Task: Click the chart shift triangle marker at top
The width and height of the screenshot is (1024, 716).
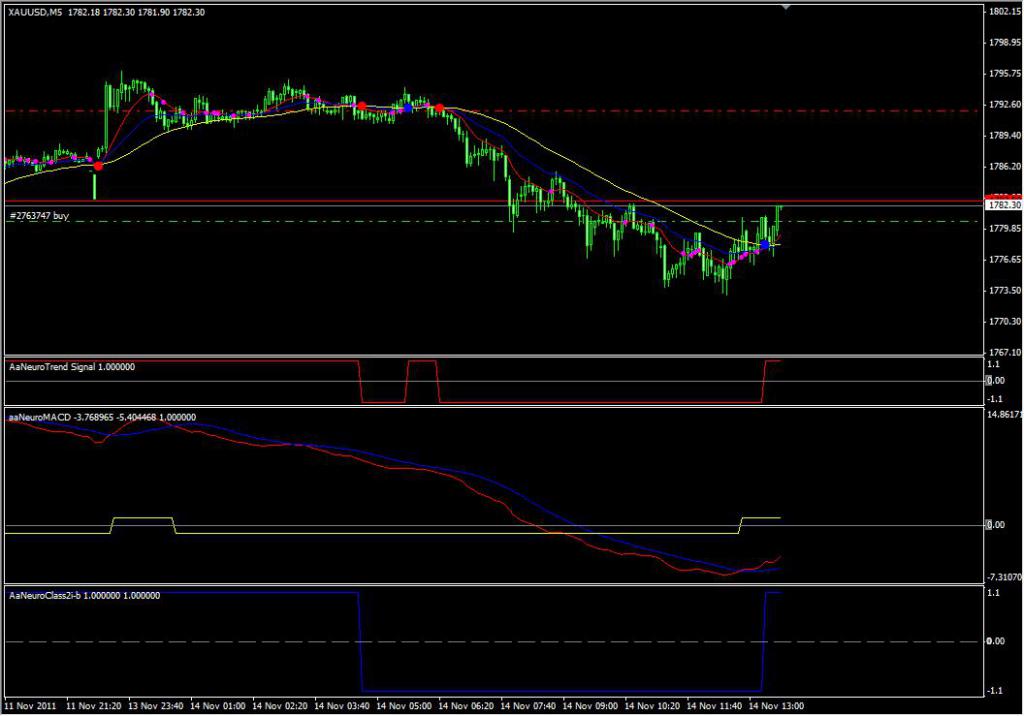Action: click(786, 7)
